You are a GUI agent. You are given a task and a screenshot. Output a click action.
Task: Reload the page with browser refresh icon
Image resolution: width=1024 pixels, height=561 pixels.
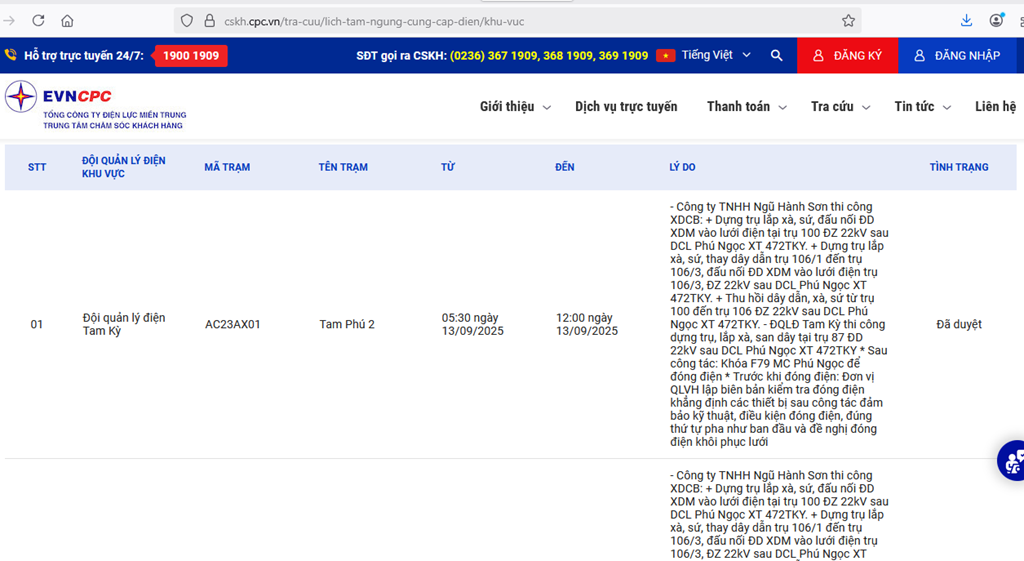pos(39,21)
